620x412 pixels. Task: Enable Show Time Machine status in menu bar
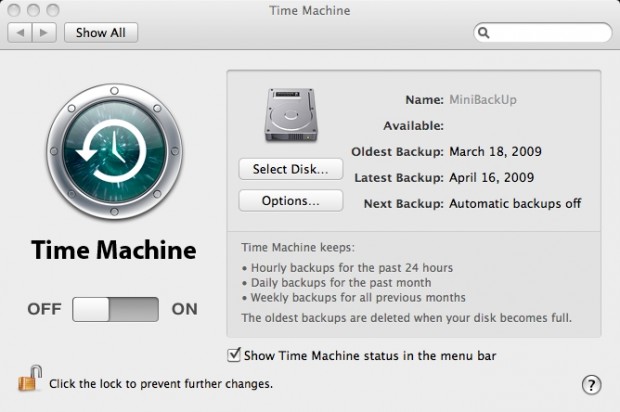(235, 355)
